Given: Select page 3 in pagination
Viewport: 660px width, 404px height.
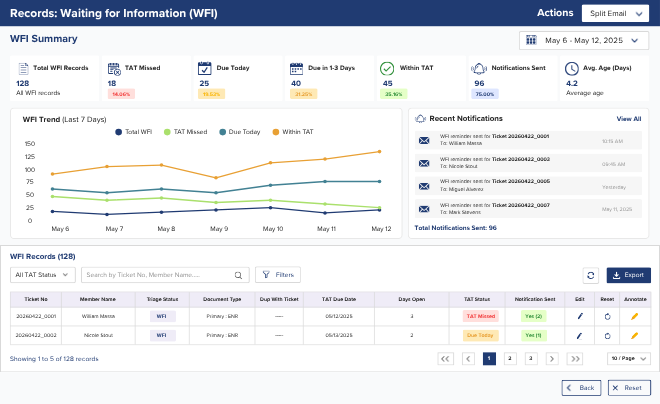Looking at the screenshot, I should pyautogui.click(x=531, y=359).
